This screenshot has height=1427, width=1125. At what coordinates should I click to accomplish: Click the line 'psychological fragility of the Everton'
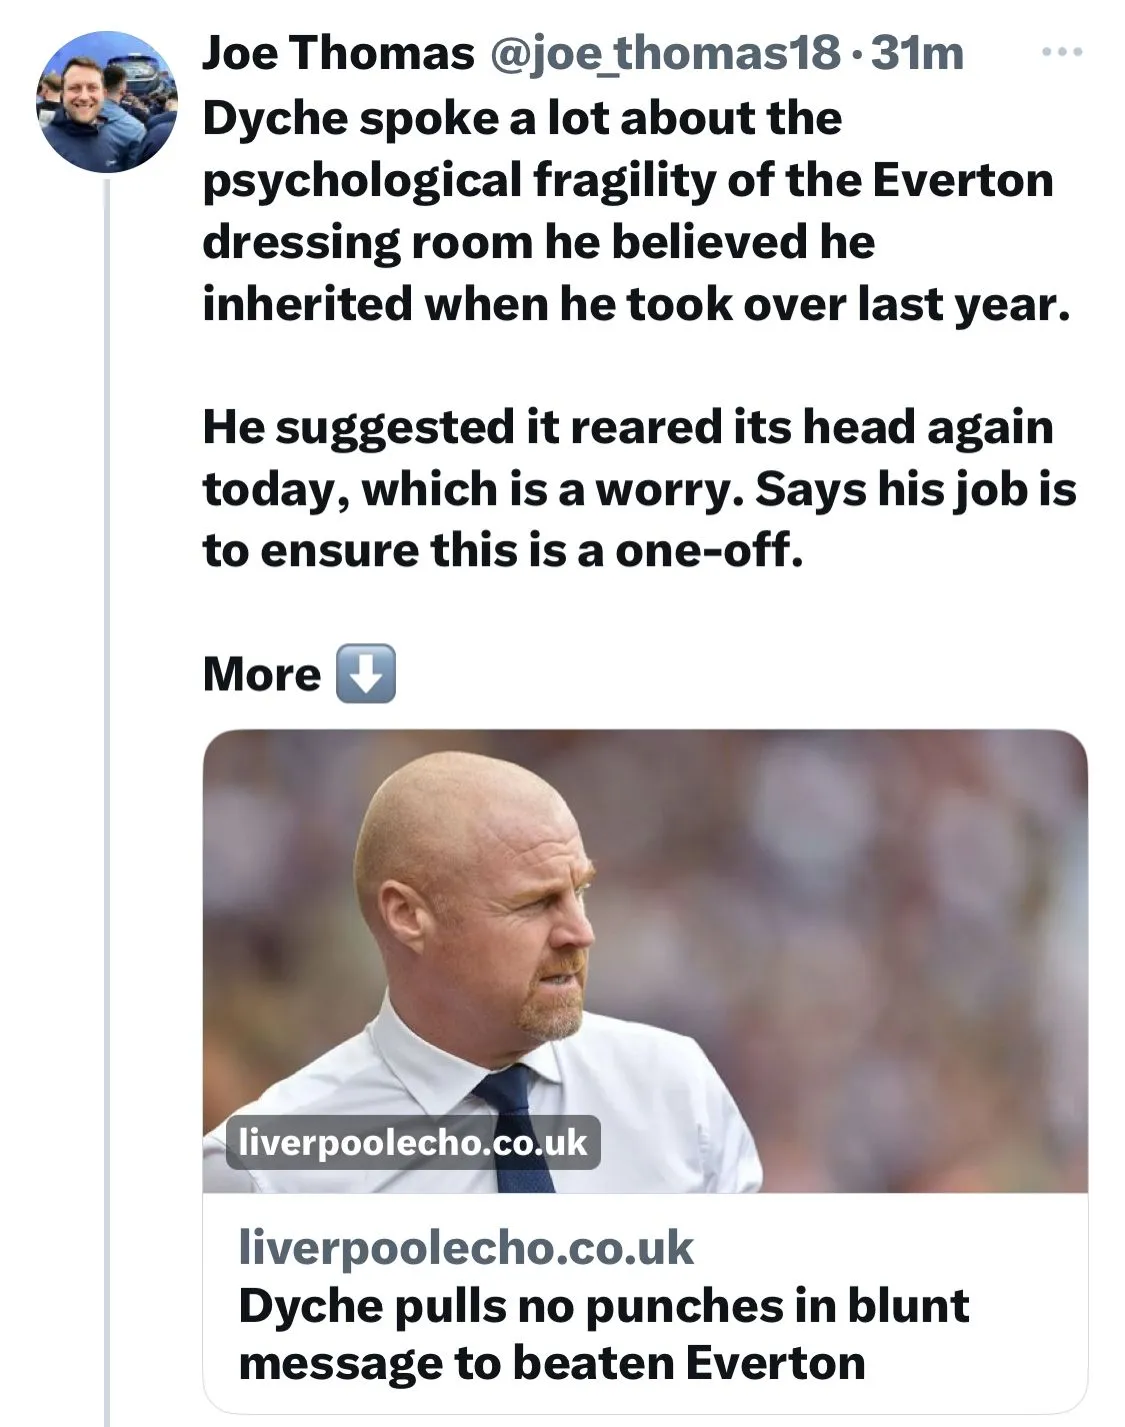click(x=627, y=180)
